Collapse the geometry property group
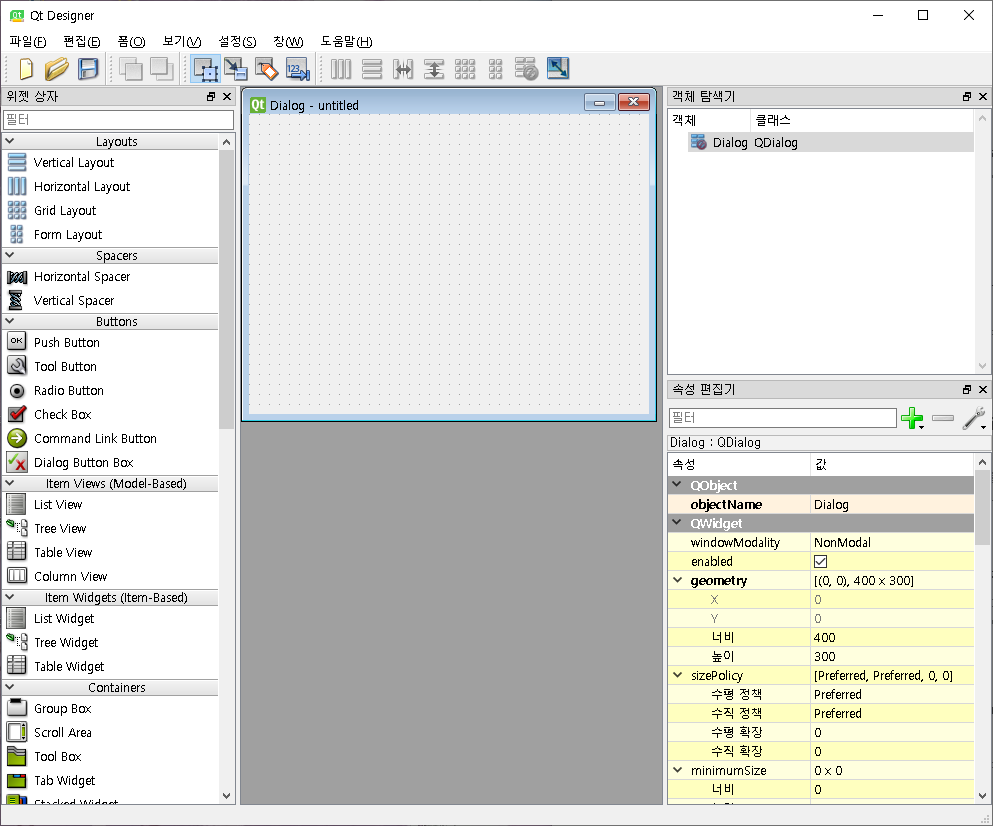This screenshot has width=993, height=826. [678, 580]
